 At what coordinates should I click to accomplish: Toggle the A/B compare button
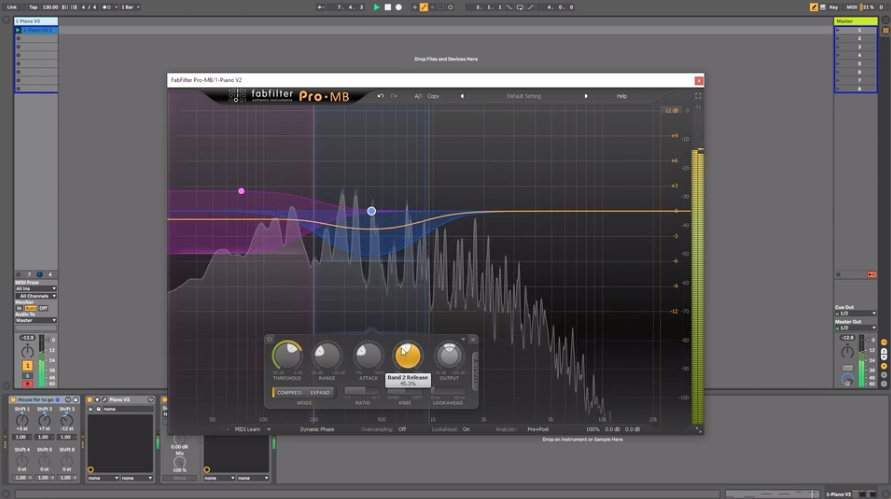click(418, 96)
